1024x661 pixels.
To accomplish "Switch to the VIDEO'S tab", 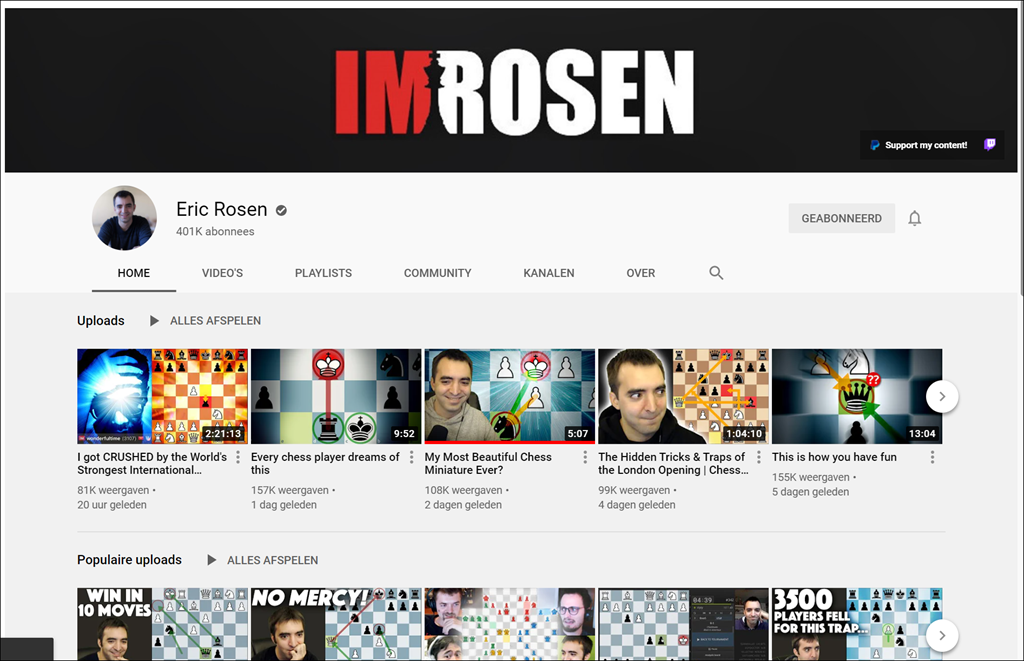I will (x=222, y=273).
